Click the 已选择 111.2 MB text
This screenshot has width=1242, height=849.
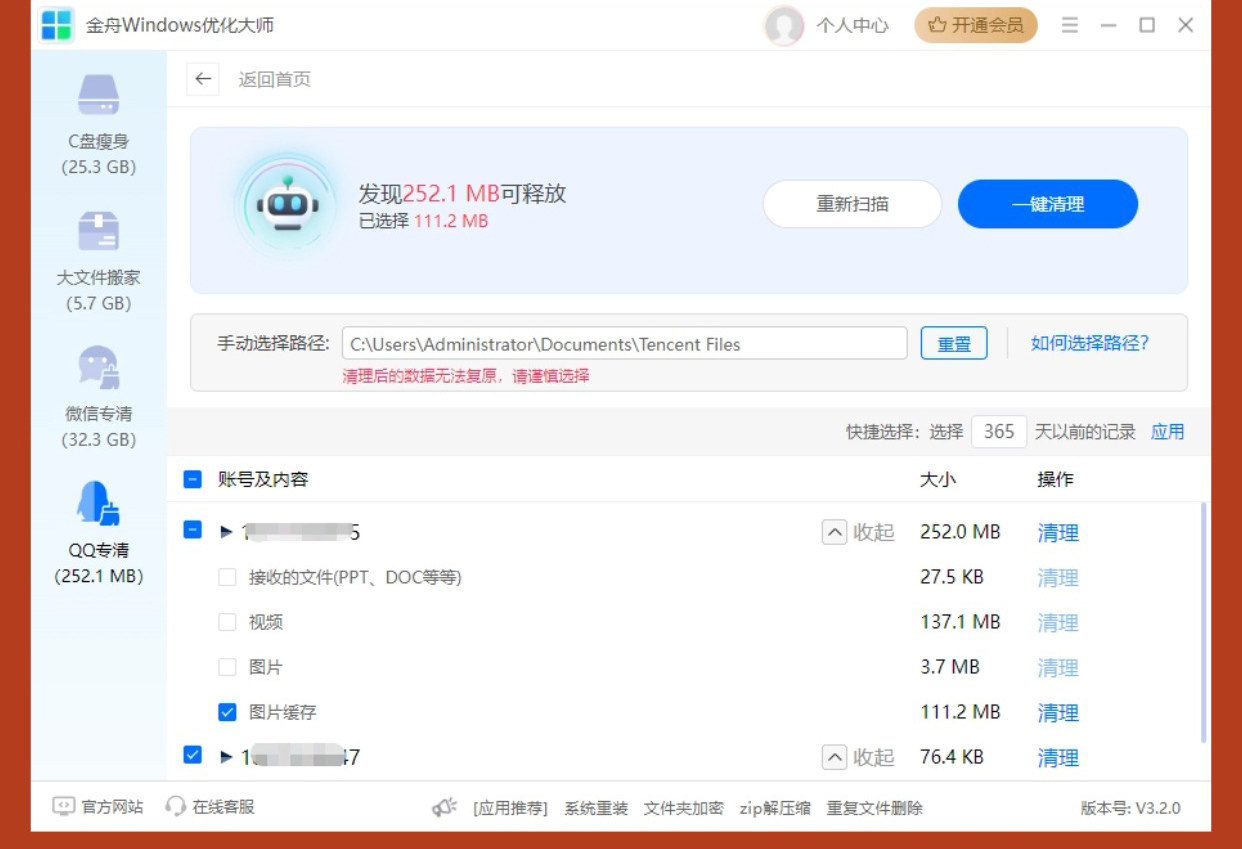coord(423,221)
